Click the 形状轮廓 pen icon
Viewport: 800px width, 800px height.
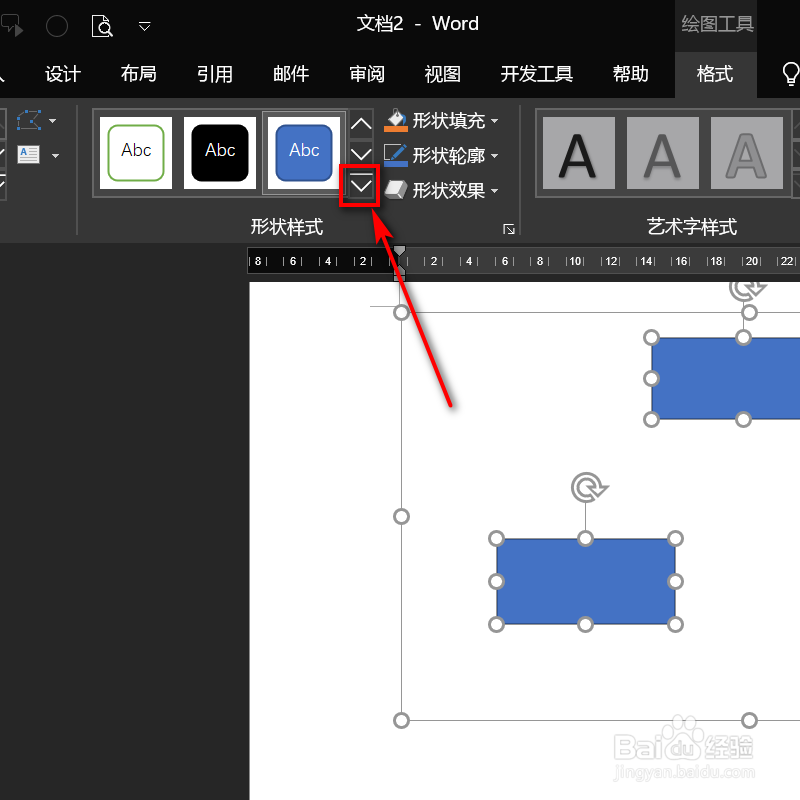point(395,155)
